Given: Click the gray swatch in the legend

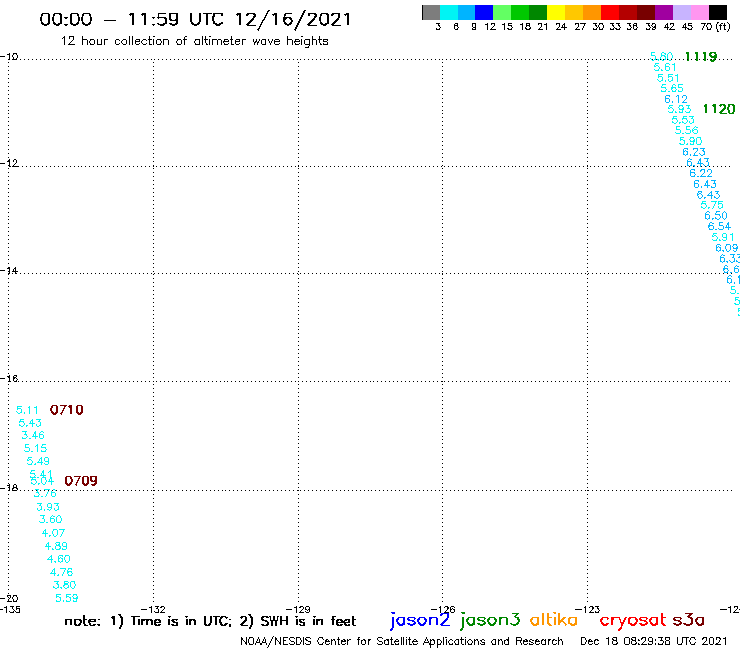Looking at the screenshot, I should click(431, 12).
